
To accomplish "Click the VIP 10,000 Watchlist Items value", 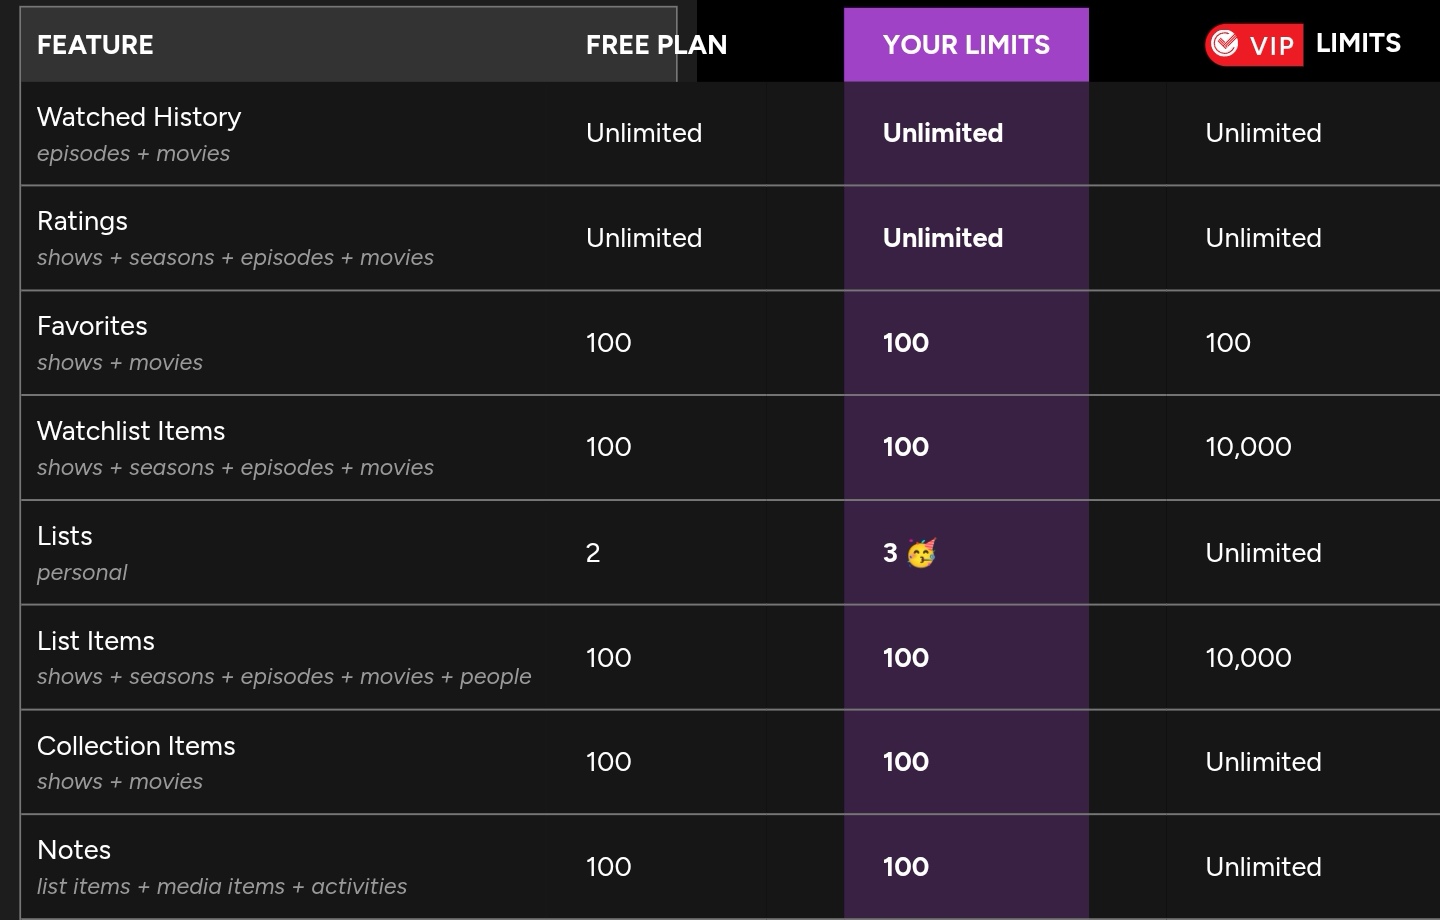I will pyautogui.click(x=1248, y=447).
